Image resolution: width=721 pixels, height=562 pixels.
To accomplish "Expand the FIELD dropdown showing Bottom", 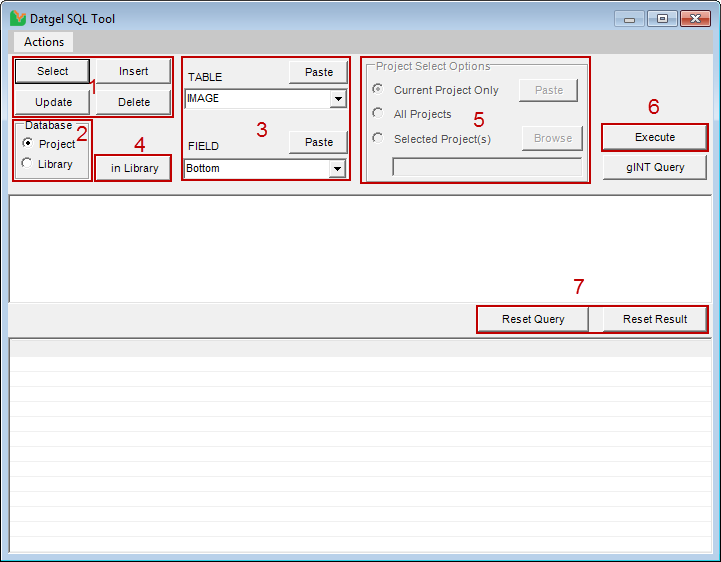I will (337, 169).
